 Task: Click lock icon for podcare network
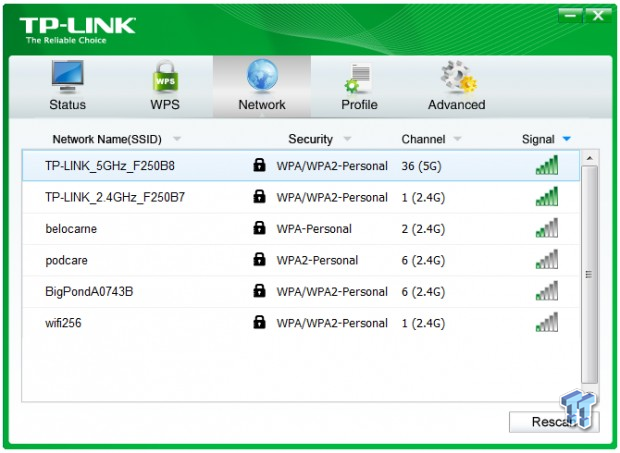pos(259,259)
